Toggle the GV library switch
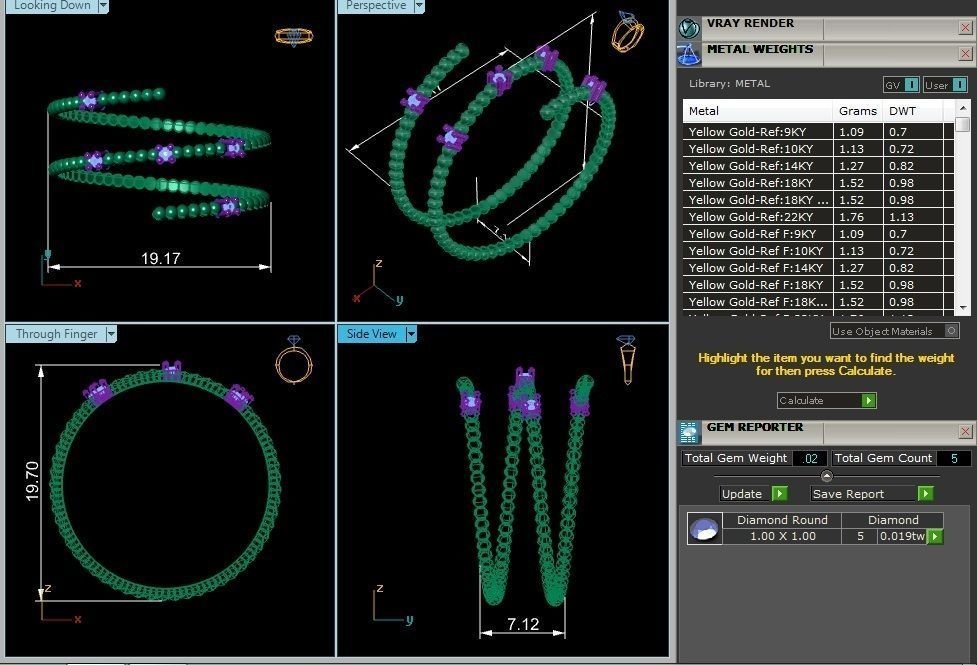The image size is (977, 665). [x=901, y=85]
